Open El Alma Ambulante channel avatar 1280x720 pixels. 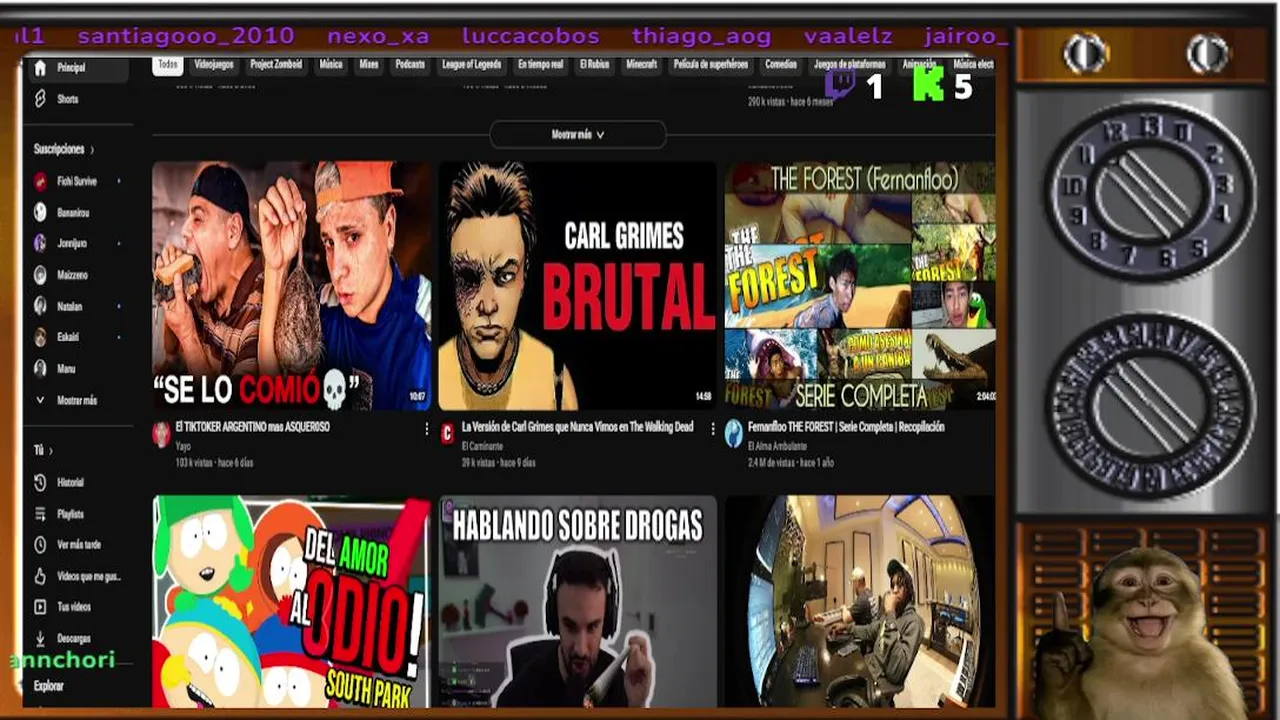(734, 433)
